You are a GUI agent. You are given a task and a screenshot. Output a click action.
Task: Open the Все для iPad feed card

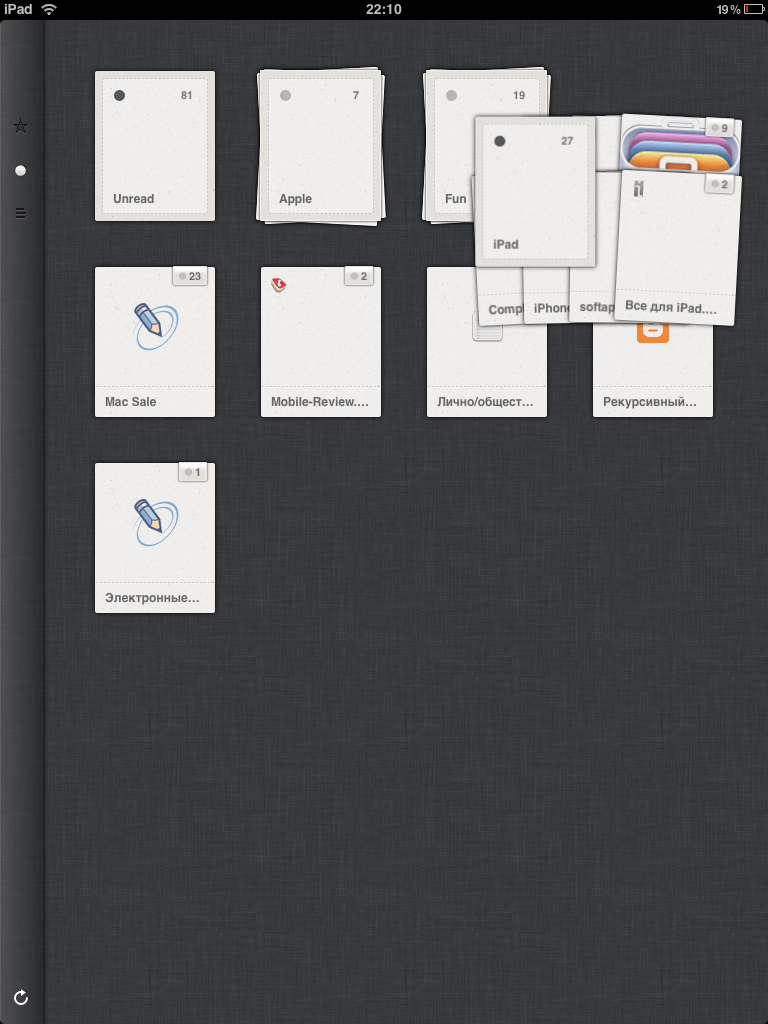pos(678,248)
